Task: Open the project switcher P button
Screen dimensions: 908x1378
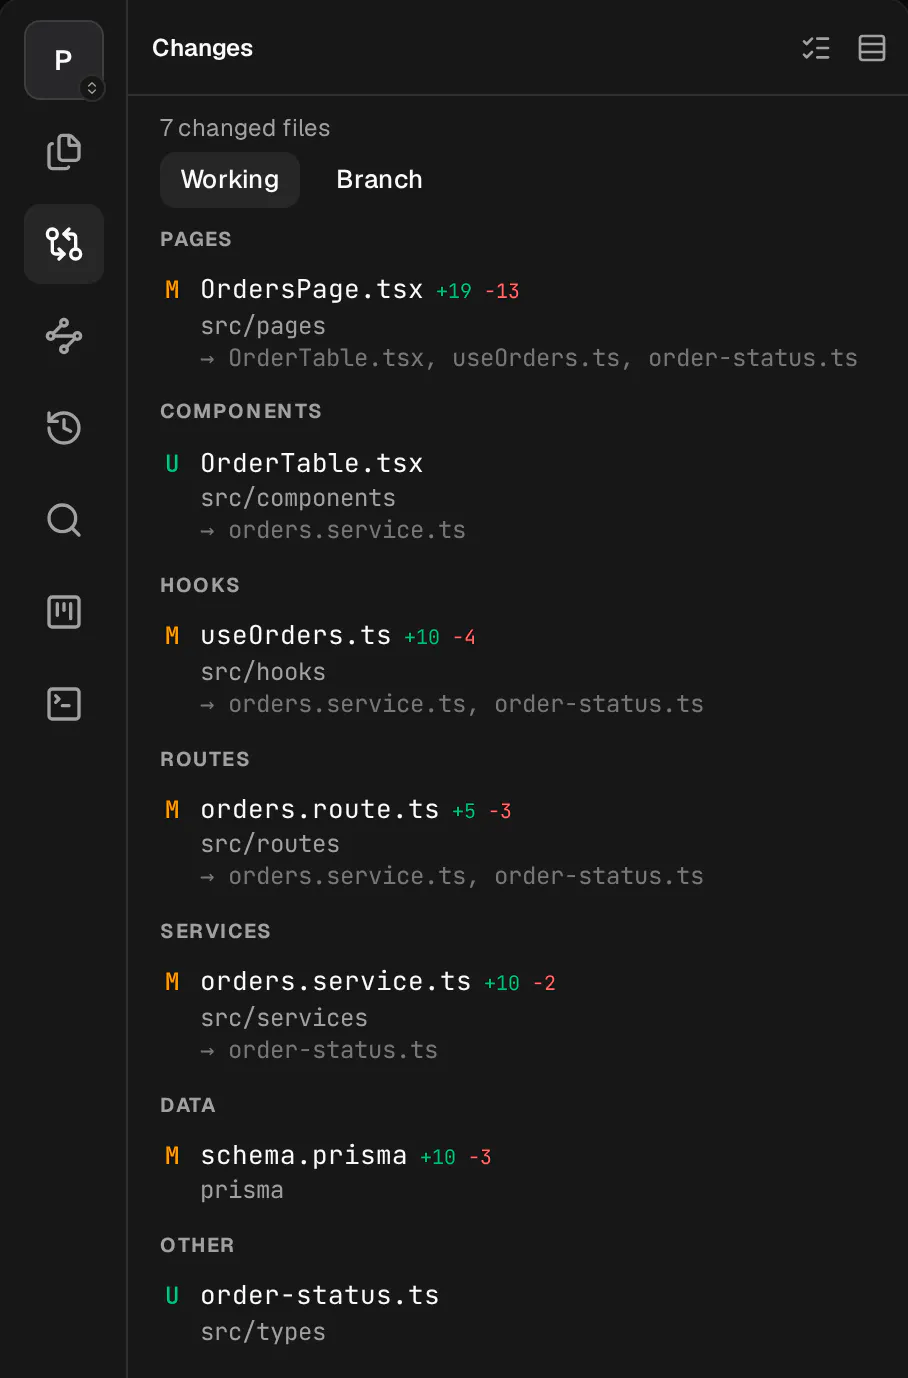Action: point(64,60)
